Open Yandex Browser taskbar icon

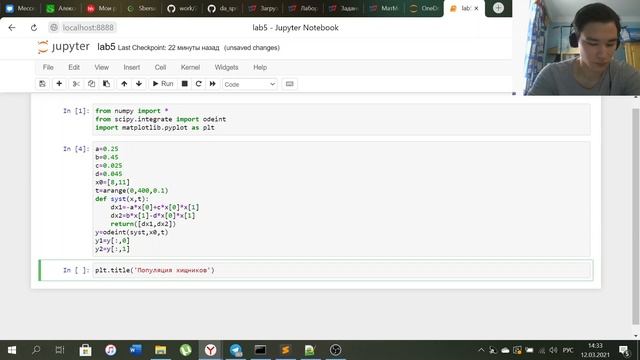tap(211, 350)
